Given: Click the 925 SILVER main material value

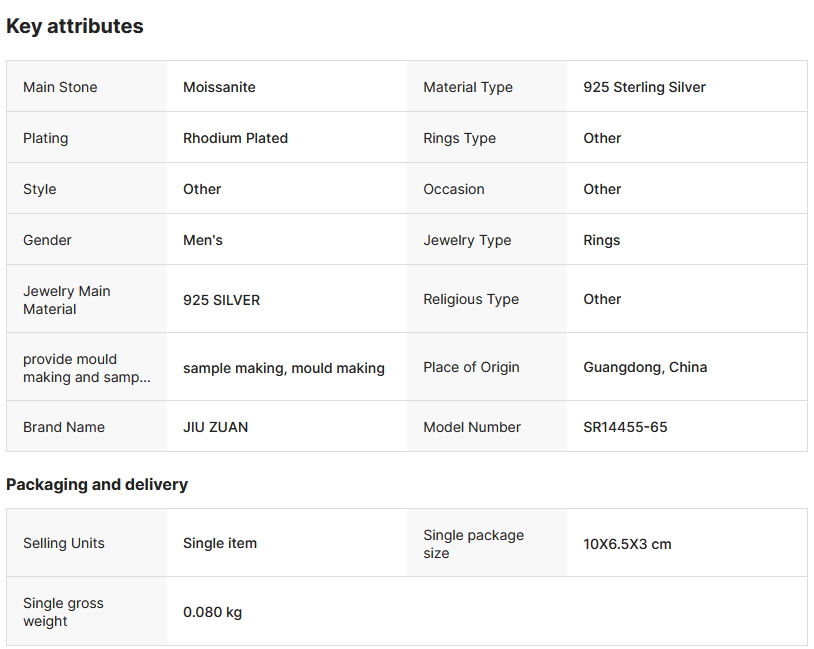Looking at the screenshot, I should pyautogui.click(x=221, y=300).
